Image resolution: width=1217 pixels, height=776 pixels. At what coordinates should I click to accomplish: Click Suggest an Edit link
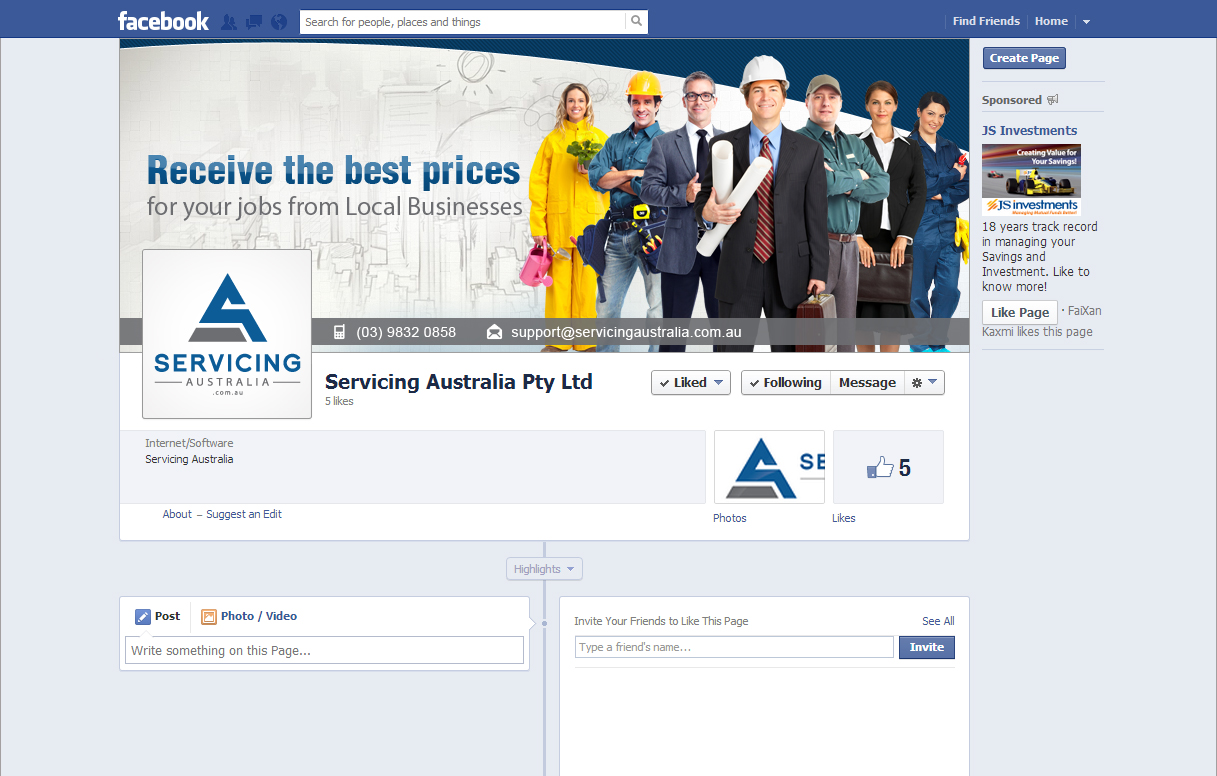click(x=244, y=514)
